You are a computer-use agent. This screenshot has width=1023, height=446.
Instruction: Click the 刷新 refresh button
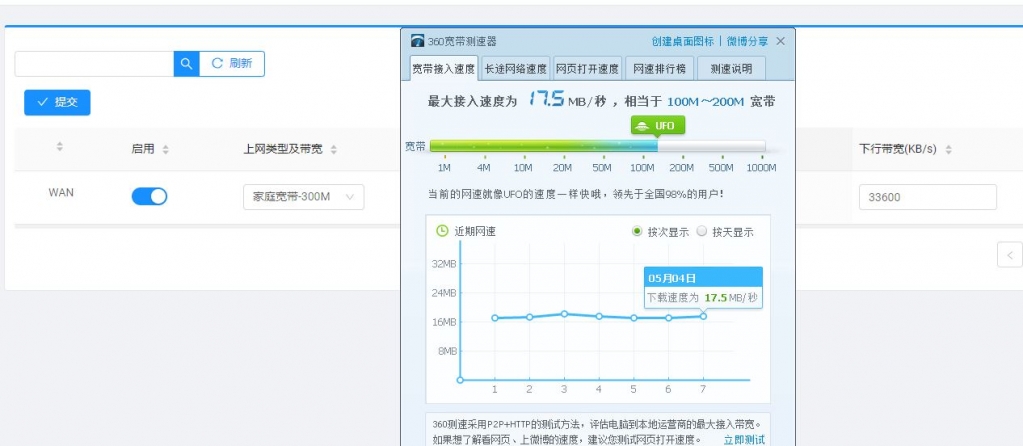pos(232,64)
